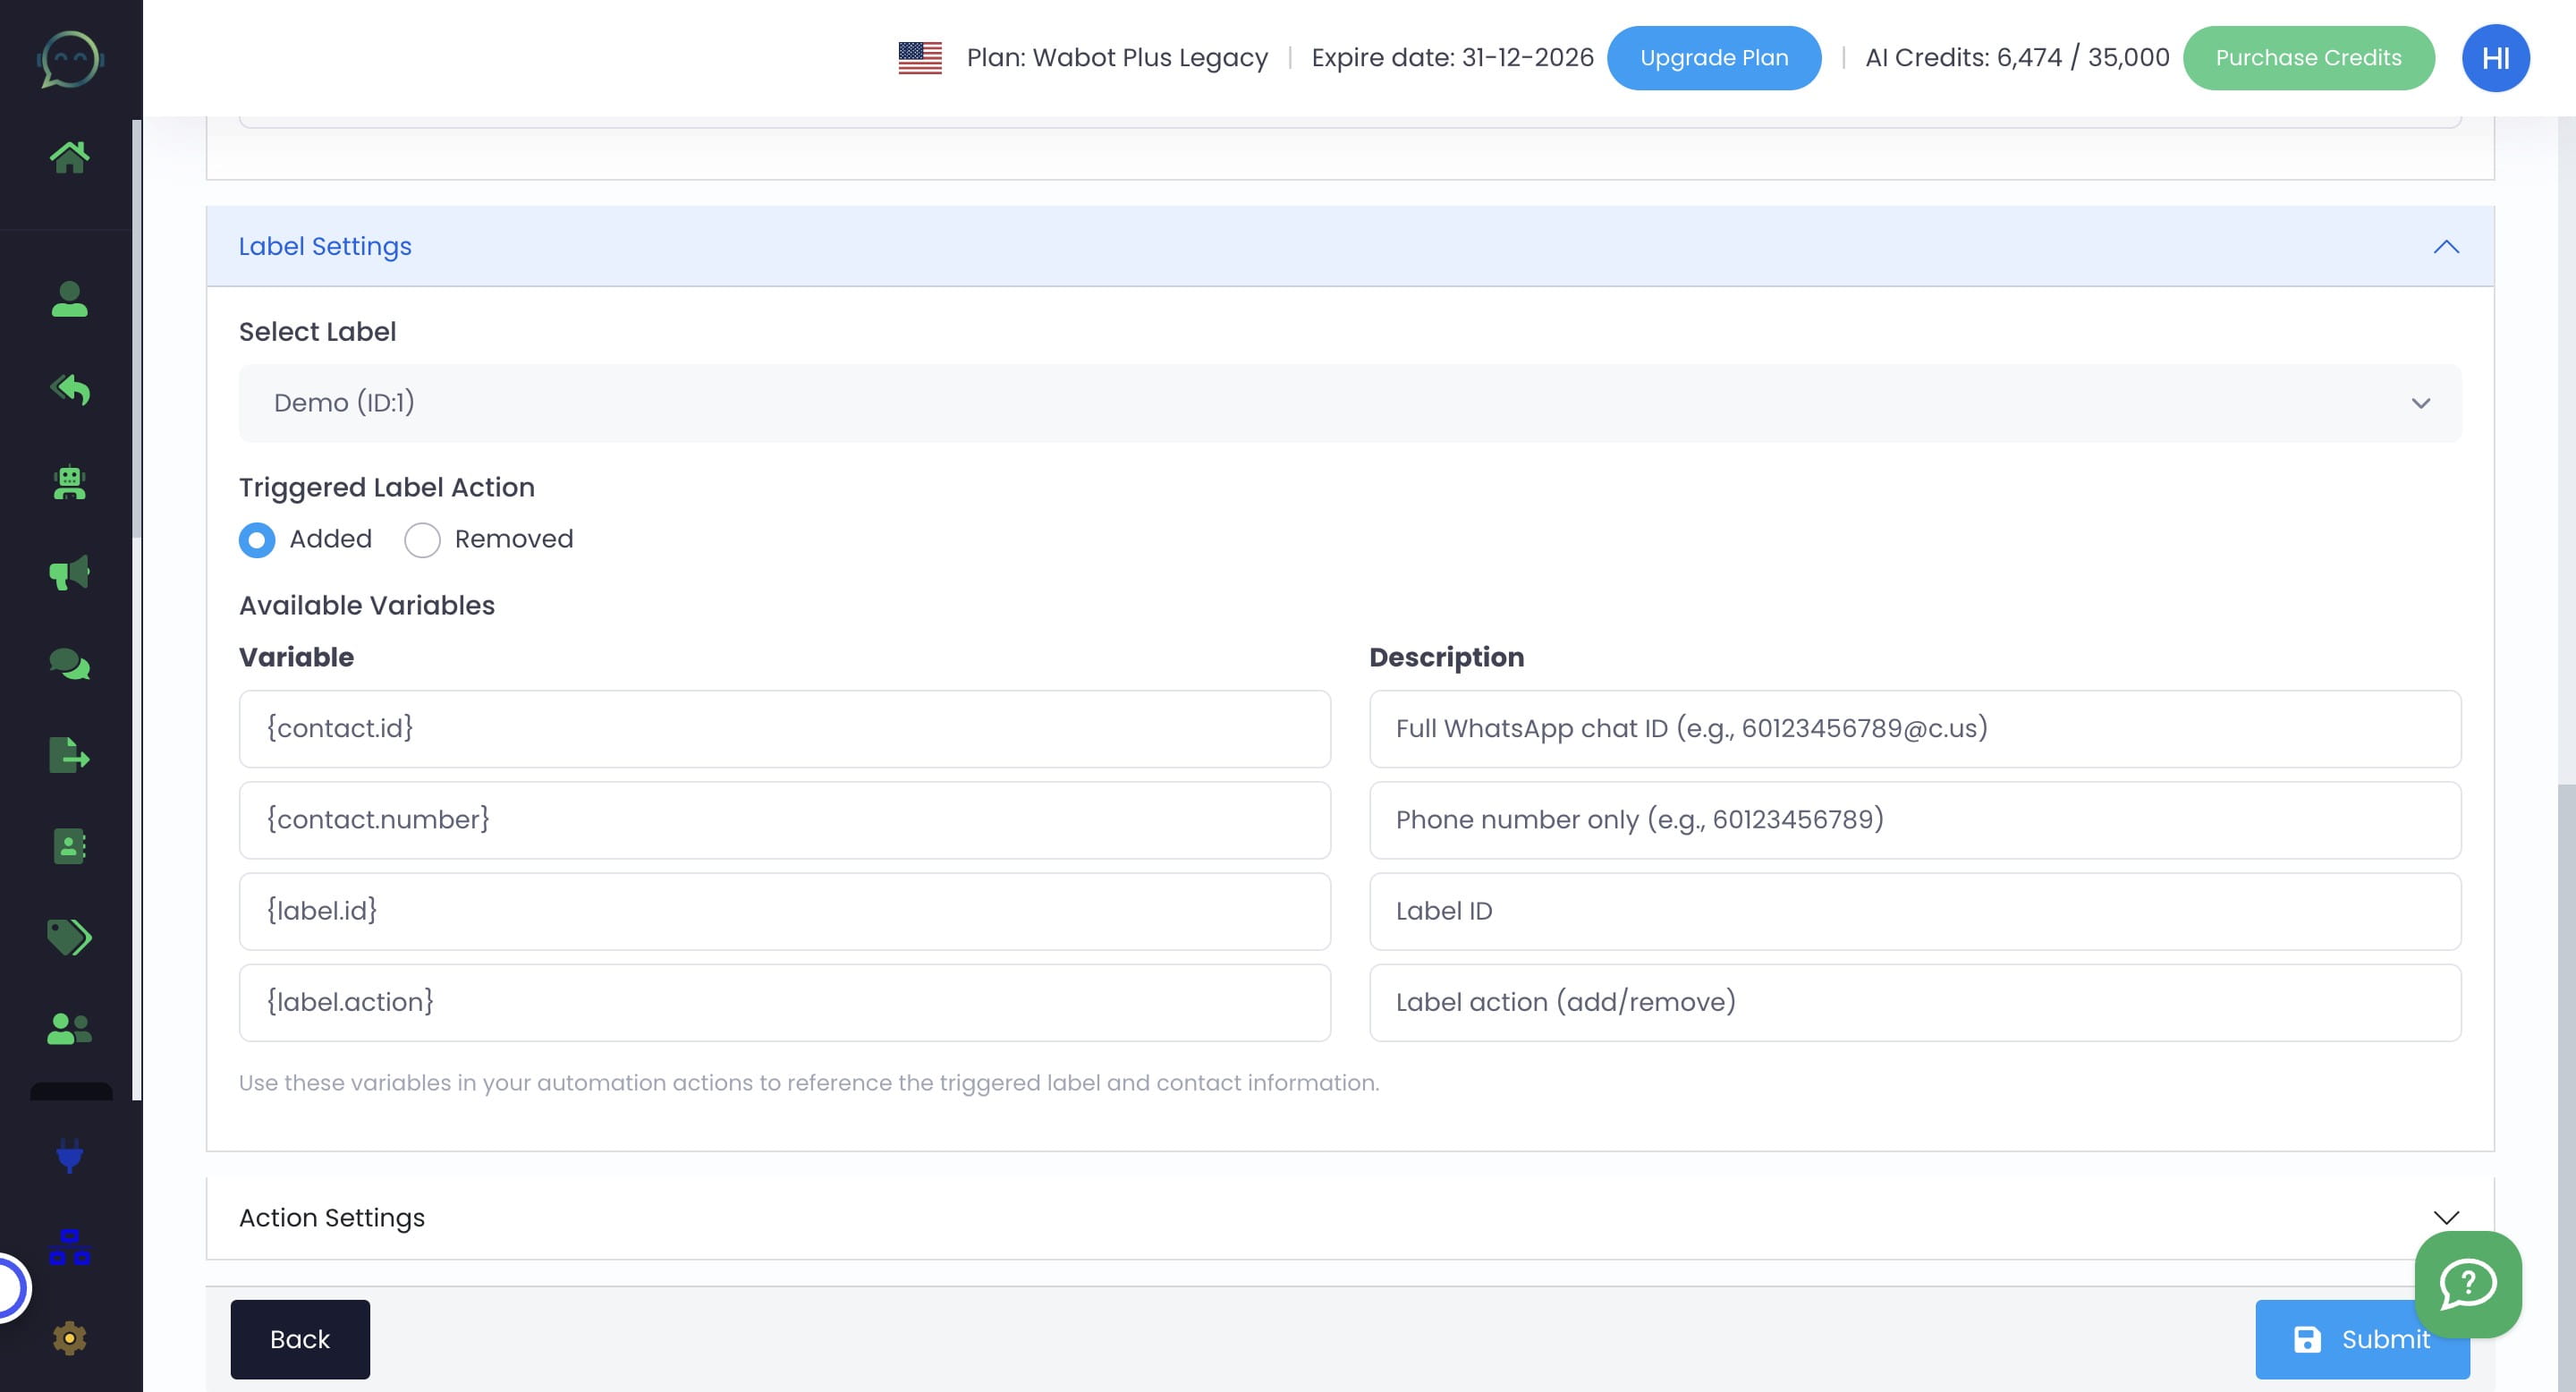This screenshot has width=2576, height=1392.
Task: Select the Removed label action
Action: (x=422, y=540)
